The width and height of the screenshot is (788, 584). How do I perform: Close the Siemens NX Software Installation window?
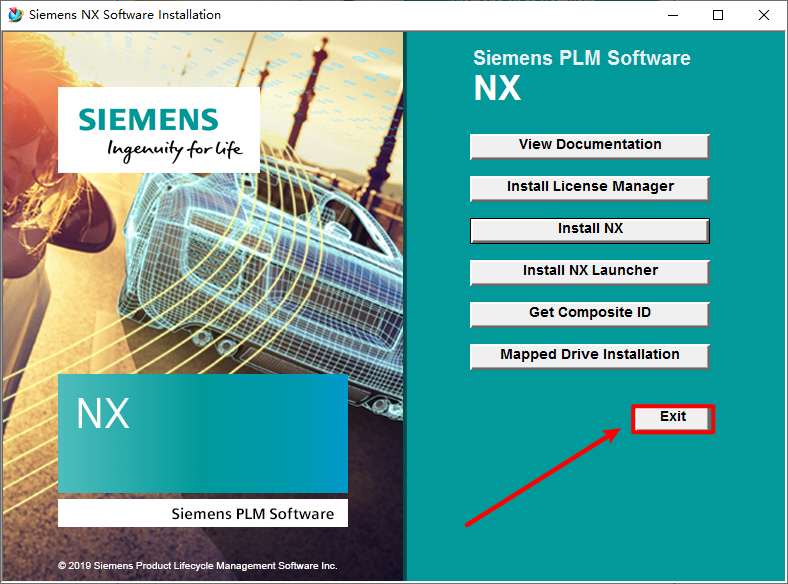[x=764, y=15]
